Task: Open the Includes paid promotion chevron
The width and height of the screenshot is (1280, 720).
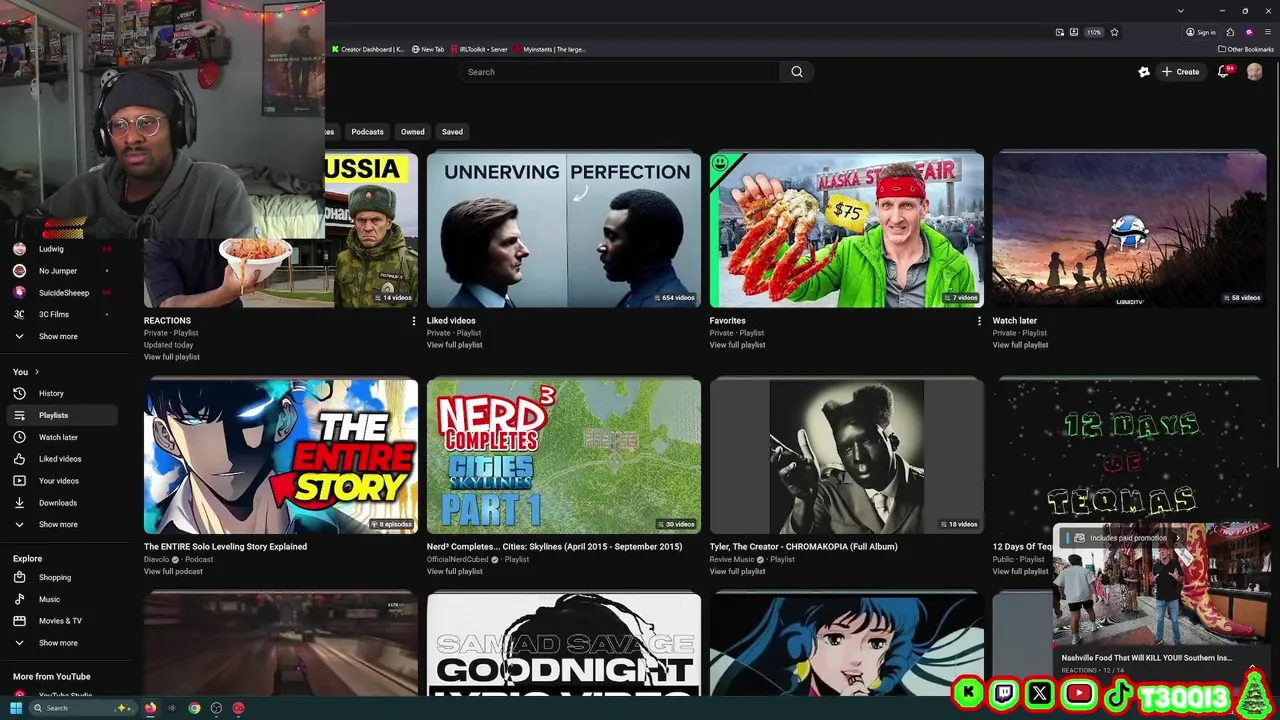Action: (1177, 538)
